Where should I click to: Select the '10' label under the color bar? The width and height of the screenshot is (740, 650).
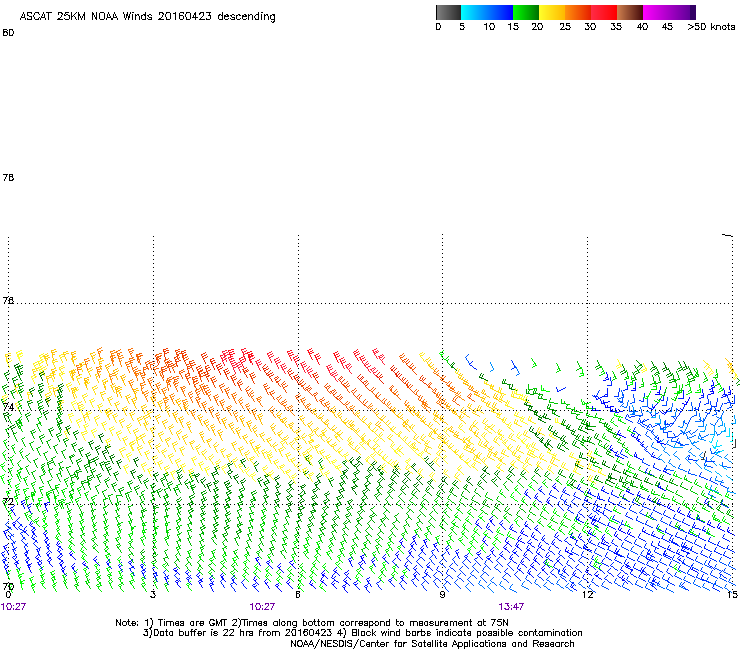(489, 27)
